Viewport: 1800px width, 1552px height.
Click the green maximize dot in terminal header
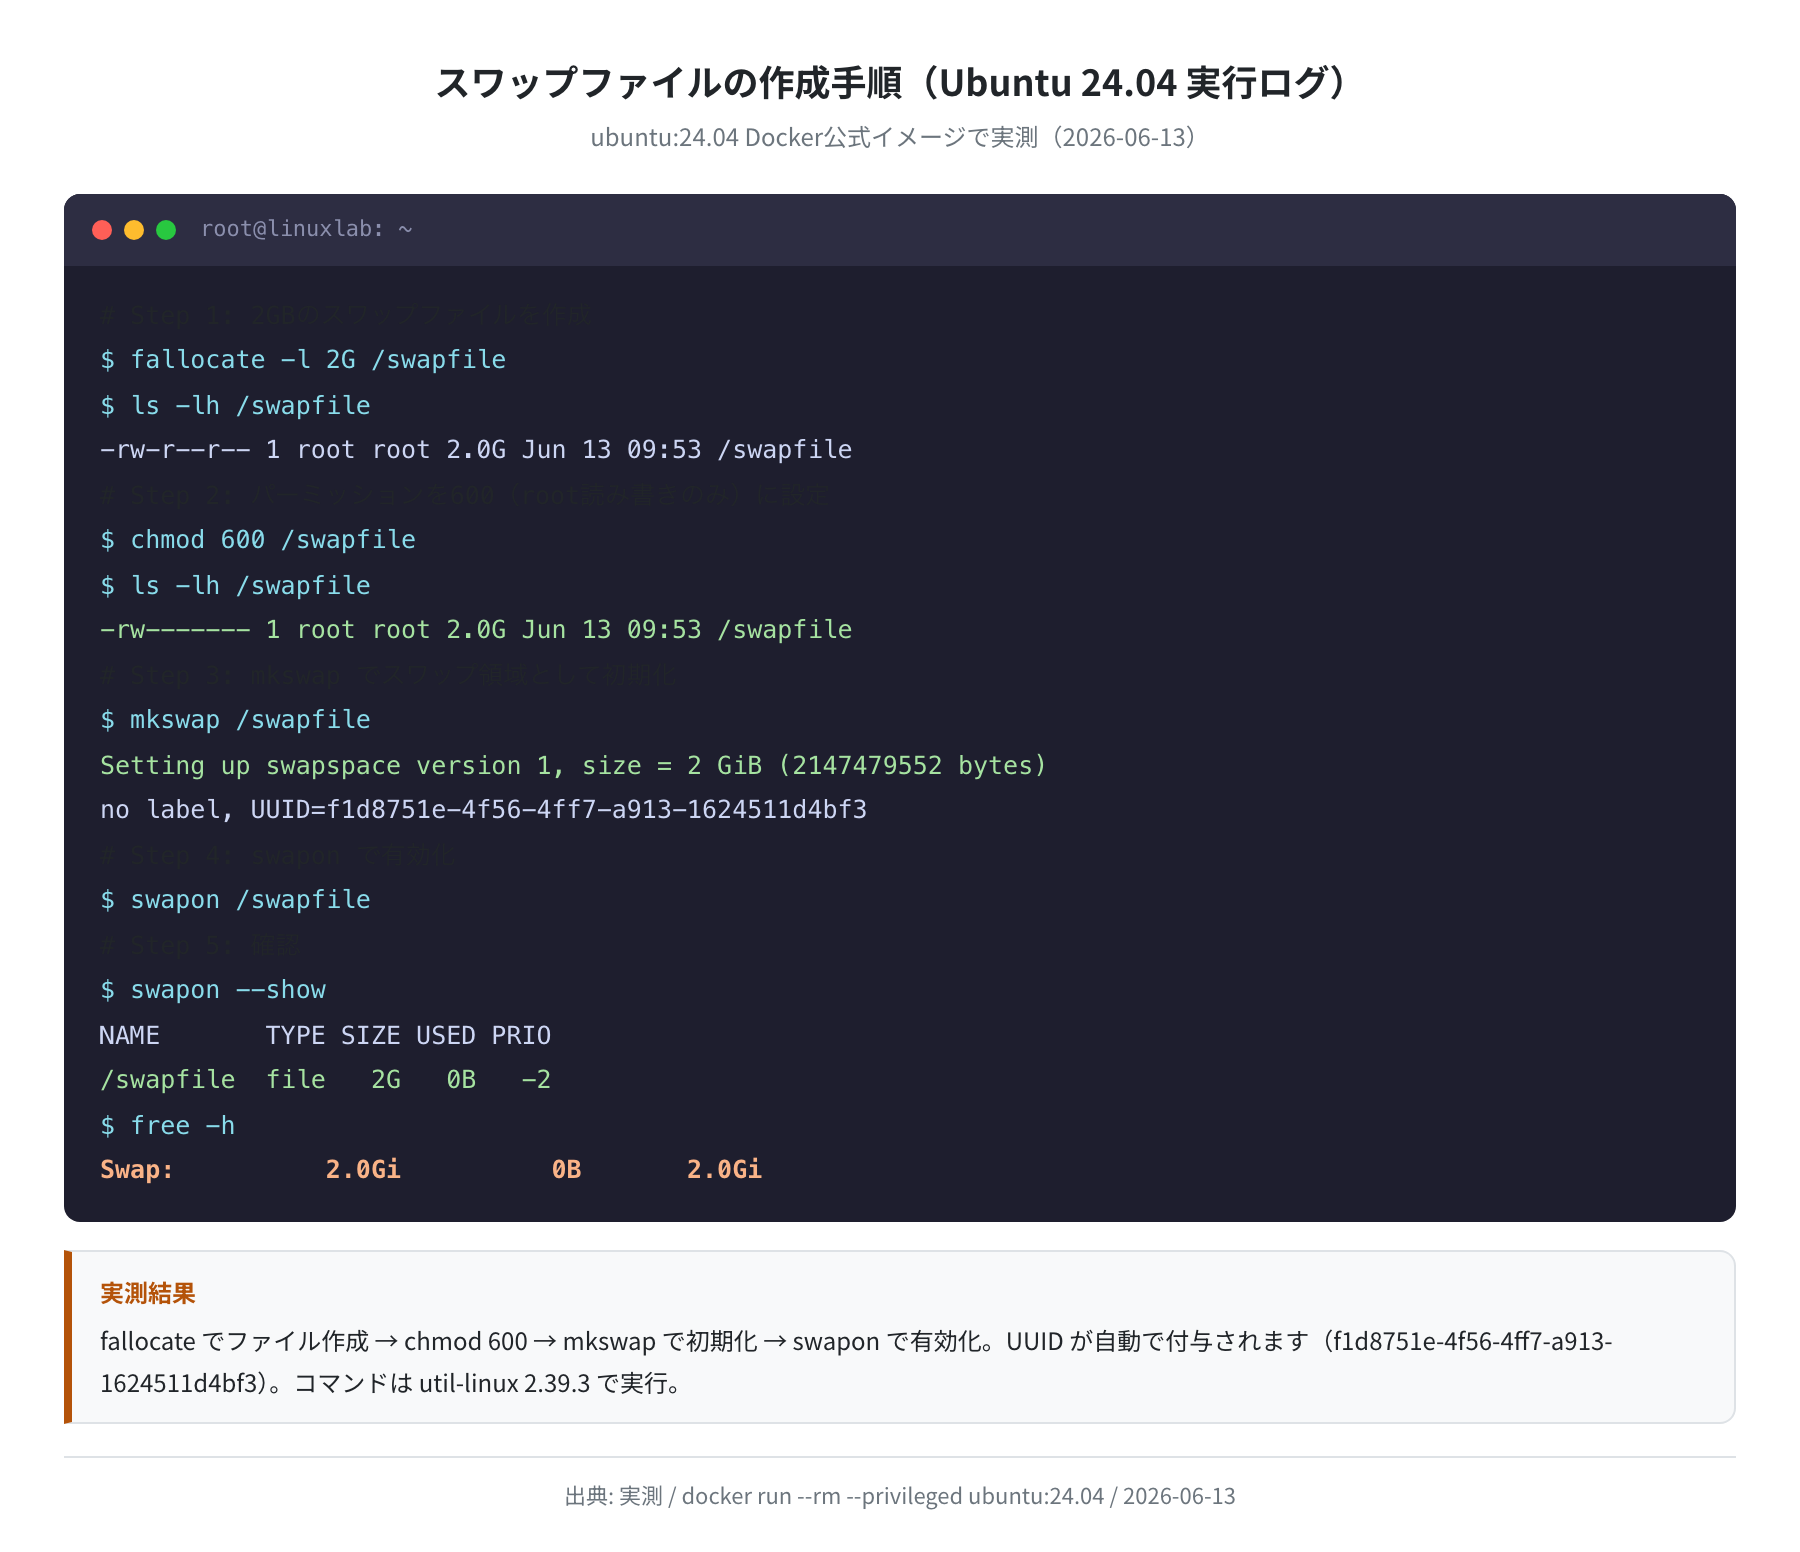pos(166,230)
